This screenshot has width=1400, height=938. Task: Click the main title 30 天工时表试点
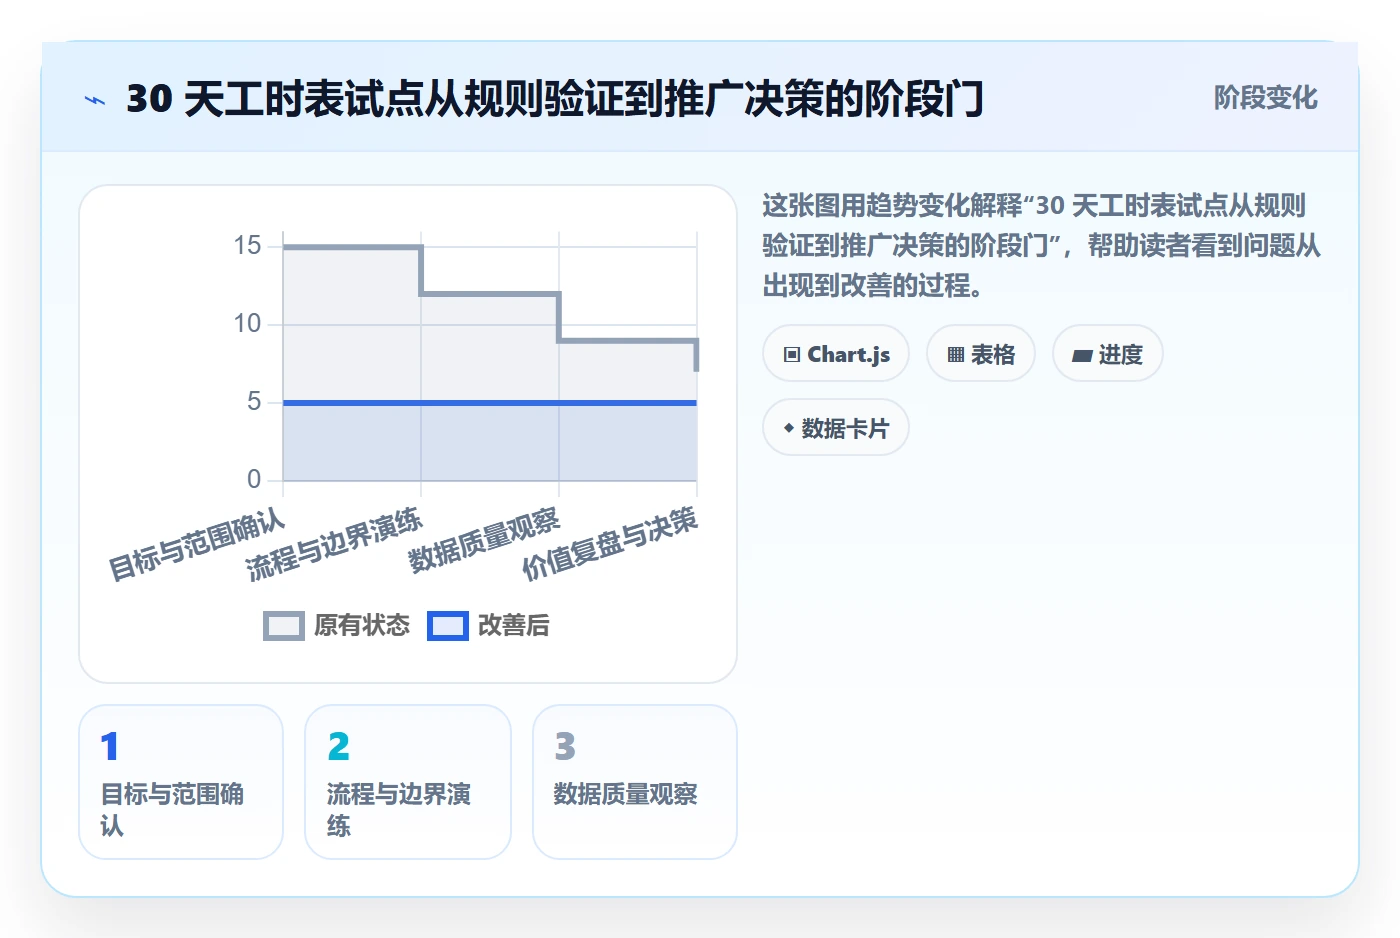[555, 99]
